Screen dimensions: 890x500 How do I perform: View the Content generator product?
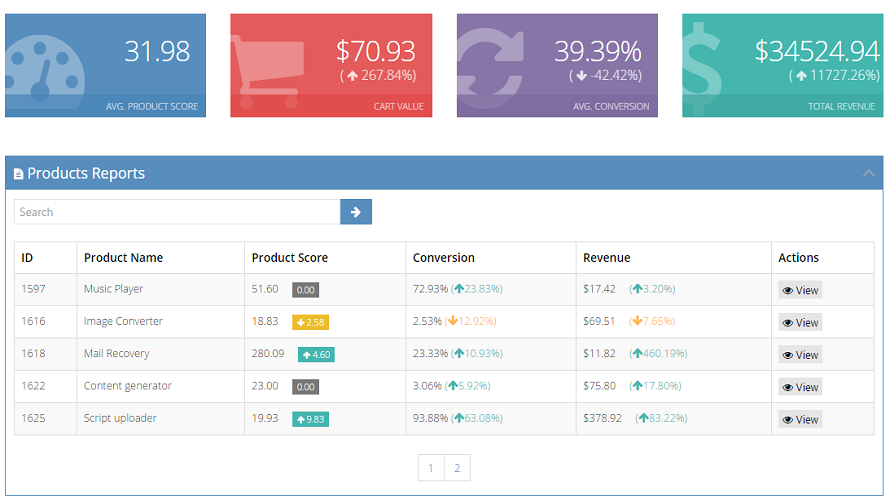(x=800, y=387)
